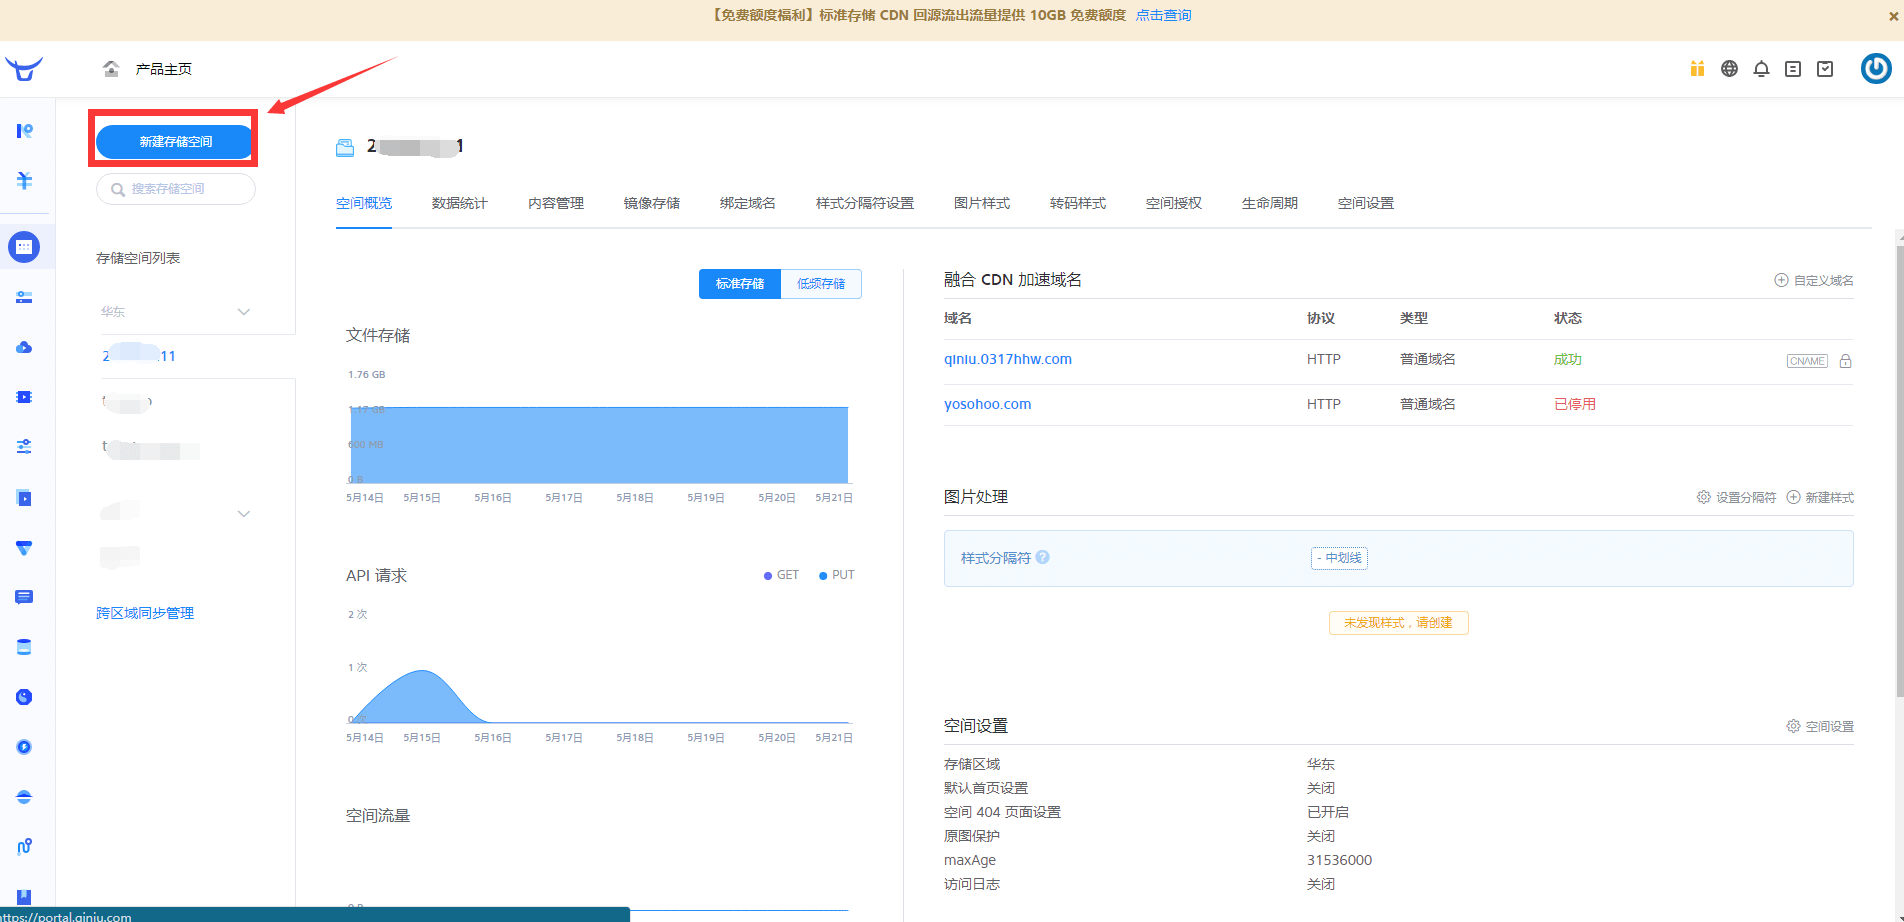Open the clipboard ticket icon in top bar
Screen dimensions: 1904x922
click(x=1825, y=68)
